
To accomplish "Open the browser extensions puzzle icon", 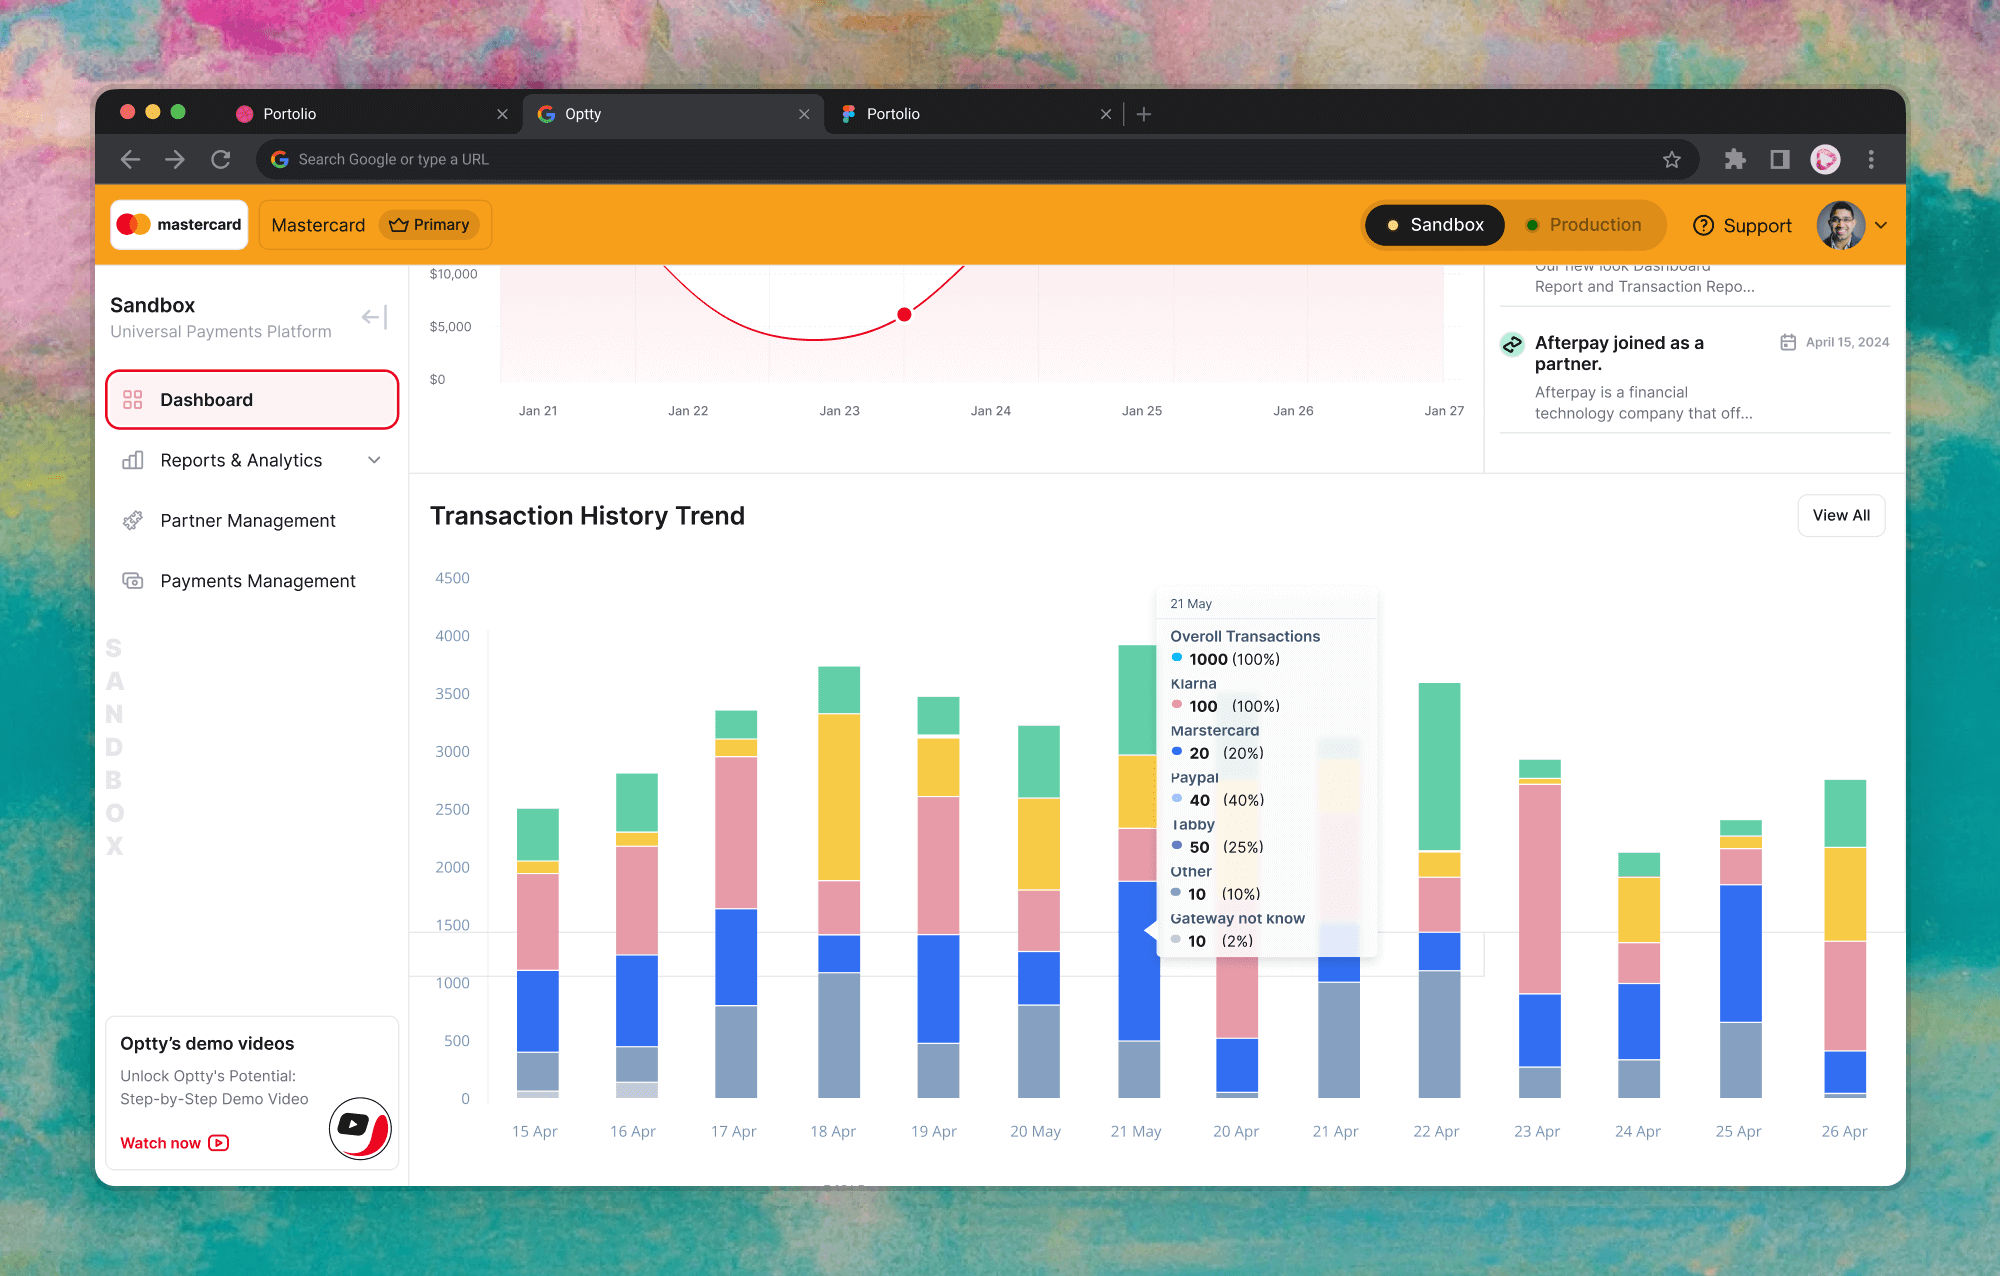I will tap(1735, 159).
